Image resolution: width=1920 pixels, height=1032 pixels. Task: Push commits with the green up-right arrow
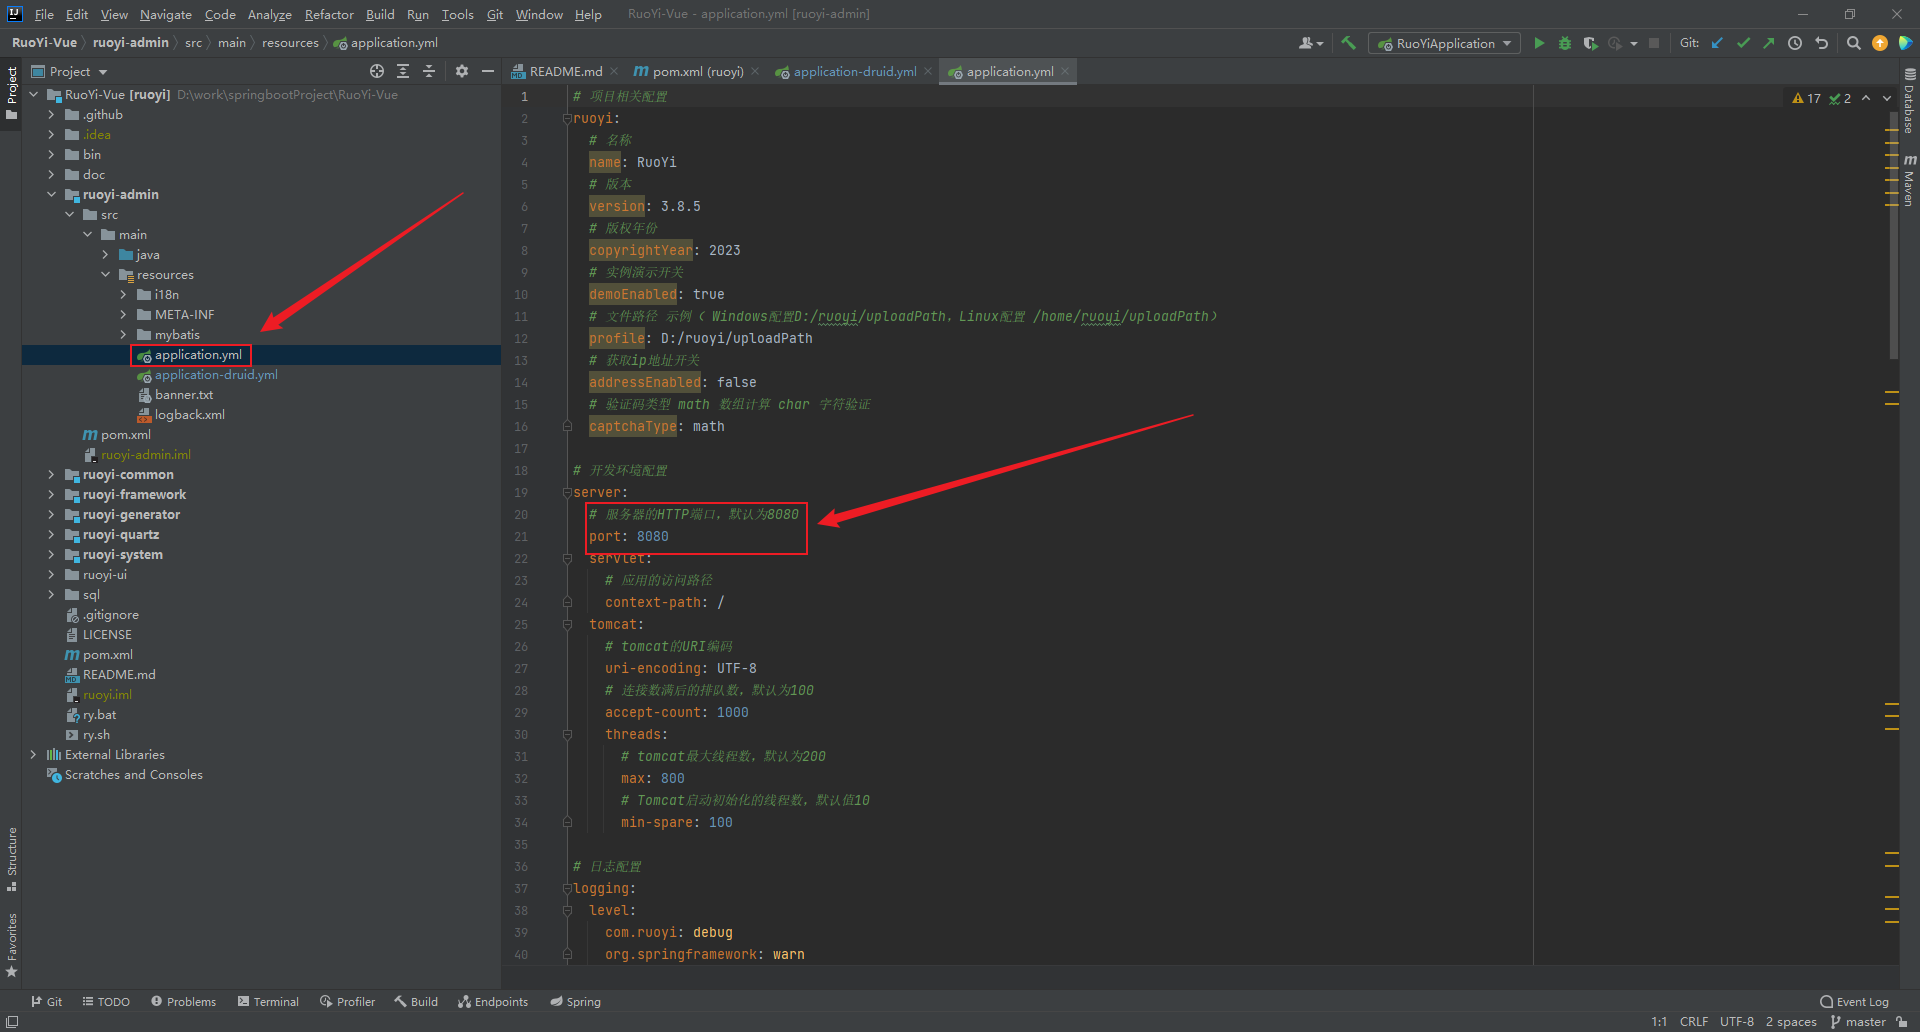point(1769,43)
